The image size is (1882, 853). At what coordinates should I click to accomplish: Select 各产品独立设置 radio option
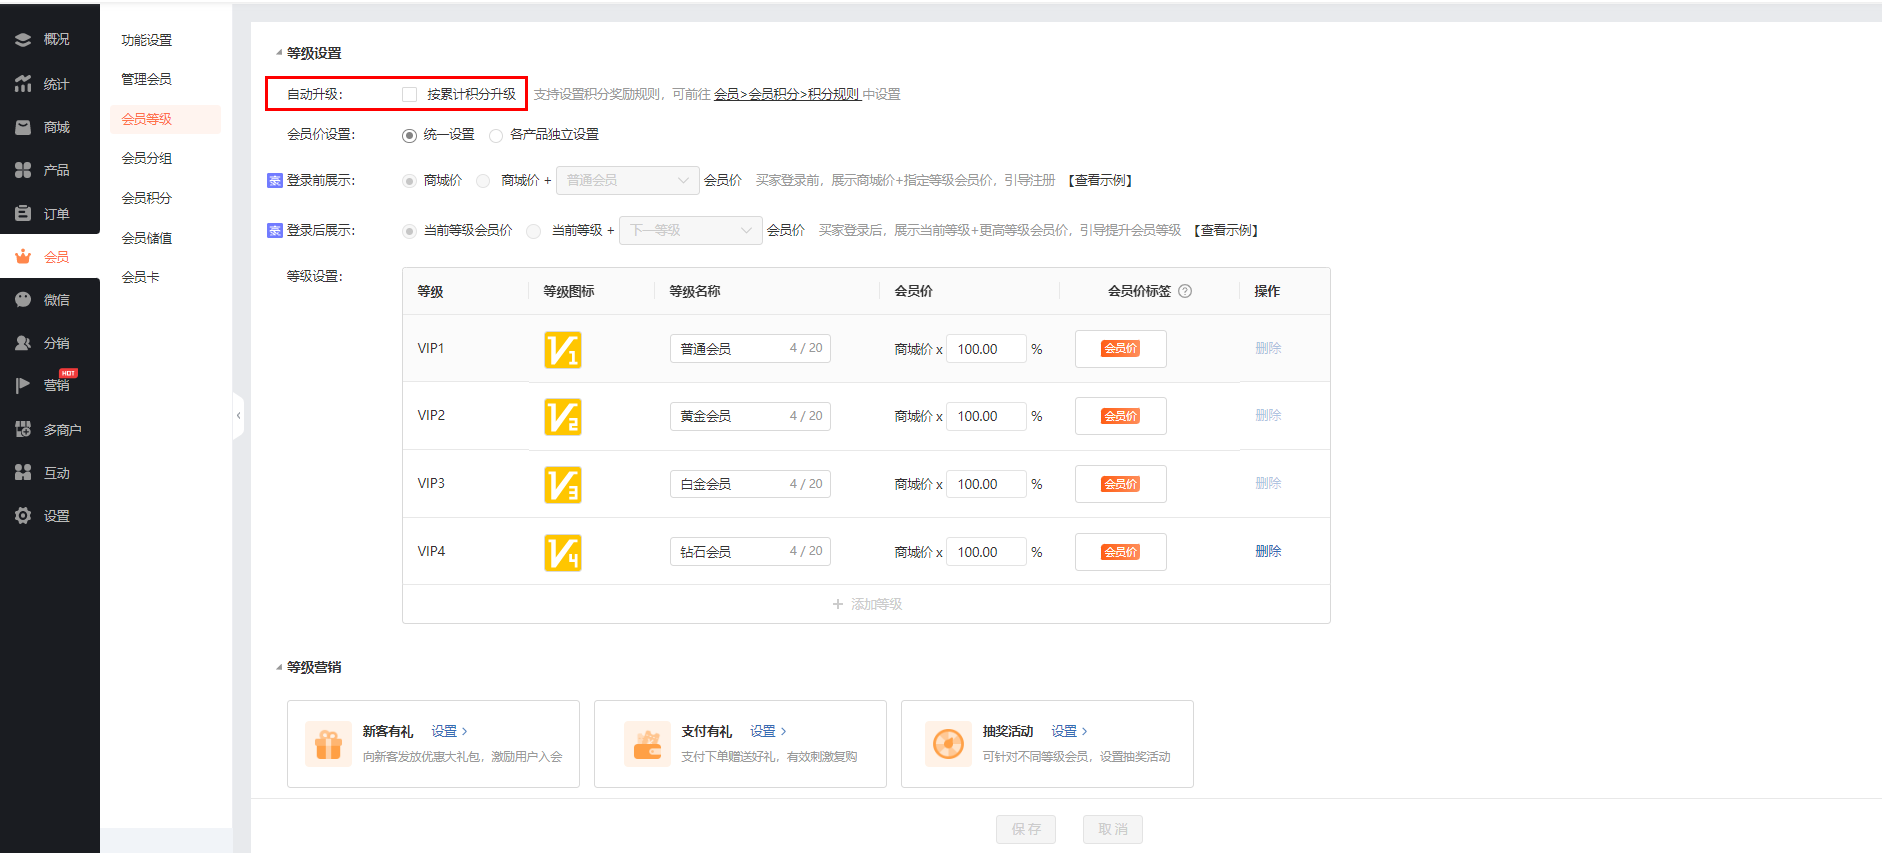496,135
